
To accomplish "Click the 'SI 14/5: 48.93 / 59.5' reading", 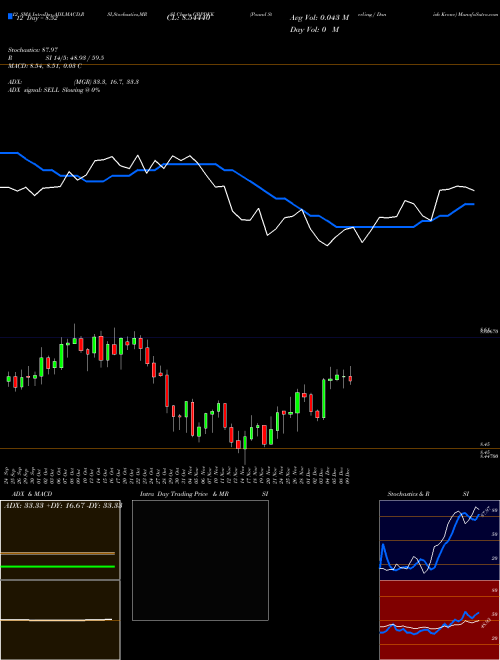I will pyautogui.click(x=75, y=58).
